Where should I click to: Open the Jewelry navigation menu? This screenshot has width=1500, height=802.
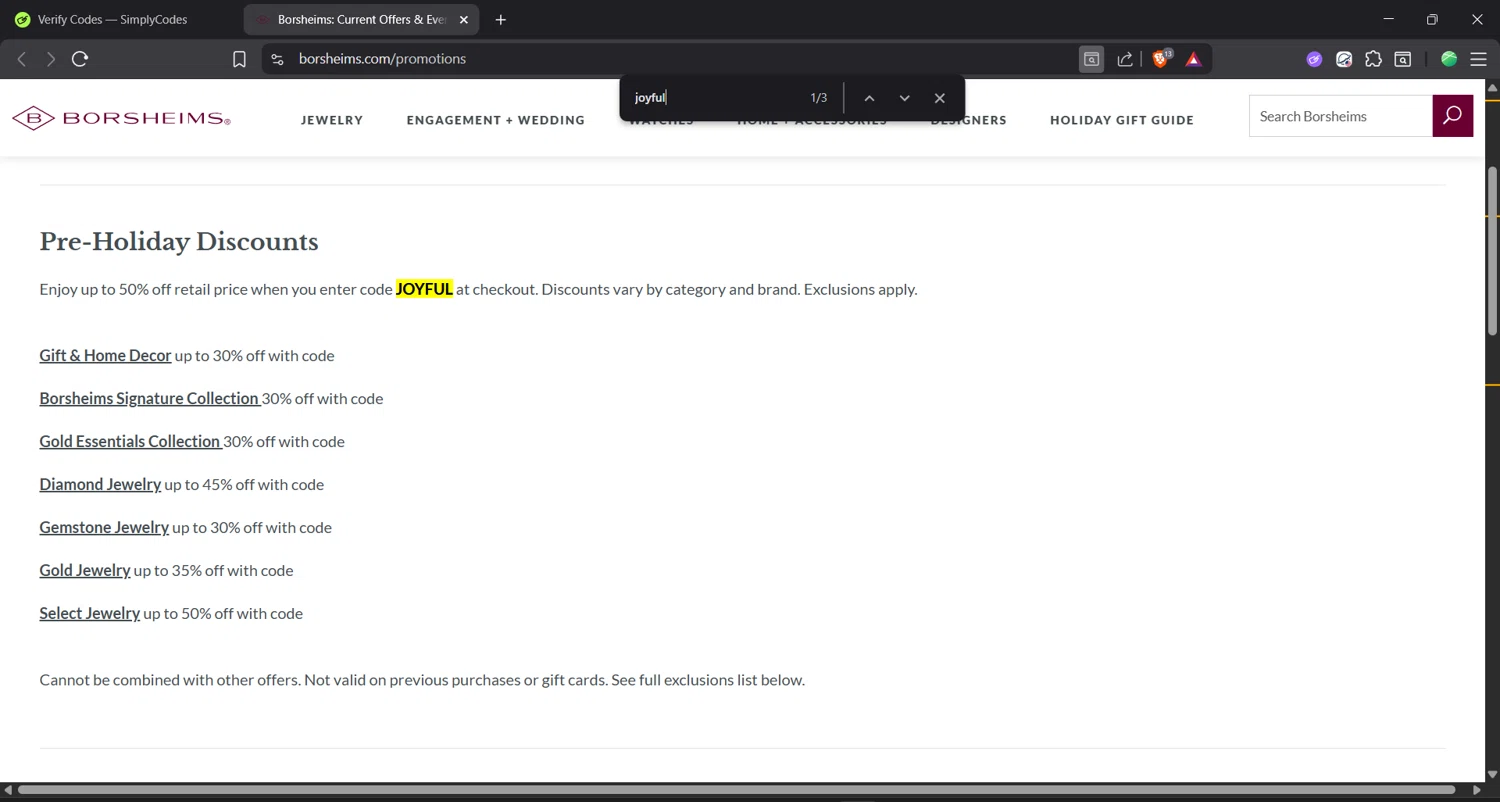[x=332, y=120]
